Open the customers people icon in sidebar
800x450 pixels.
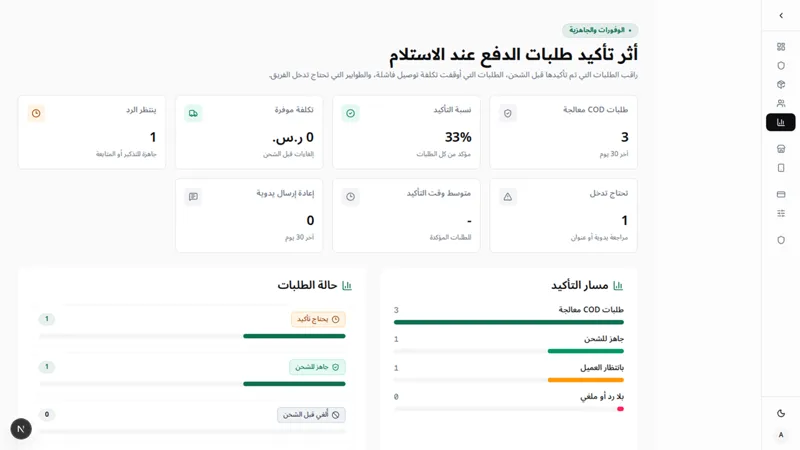pyautogui.click(x=781, y=104)
